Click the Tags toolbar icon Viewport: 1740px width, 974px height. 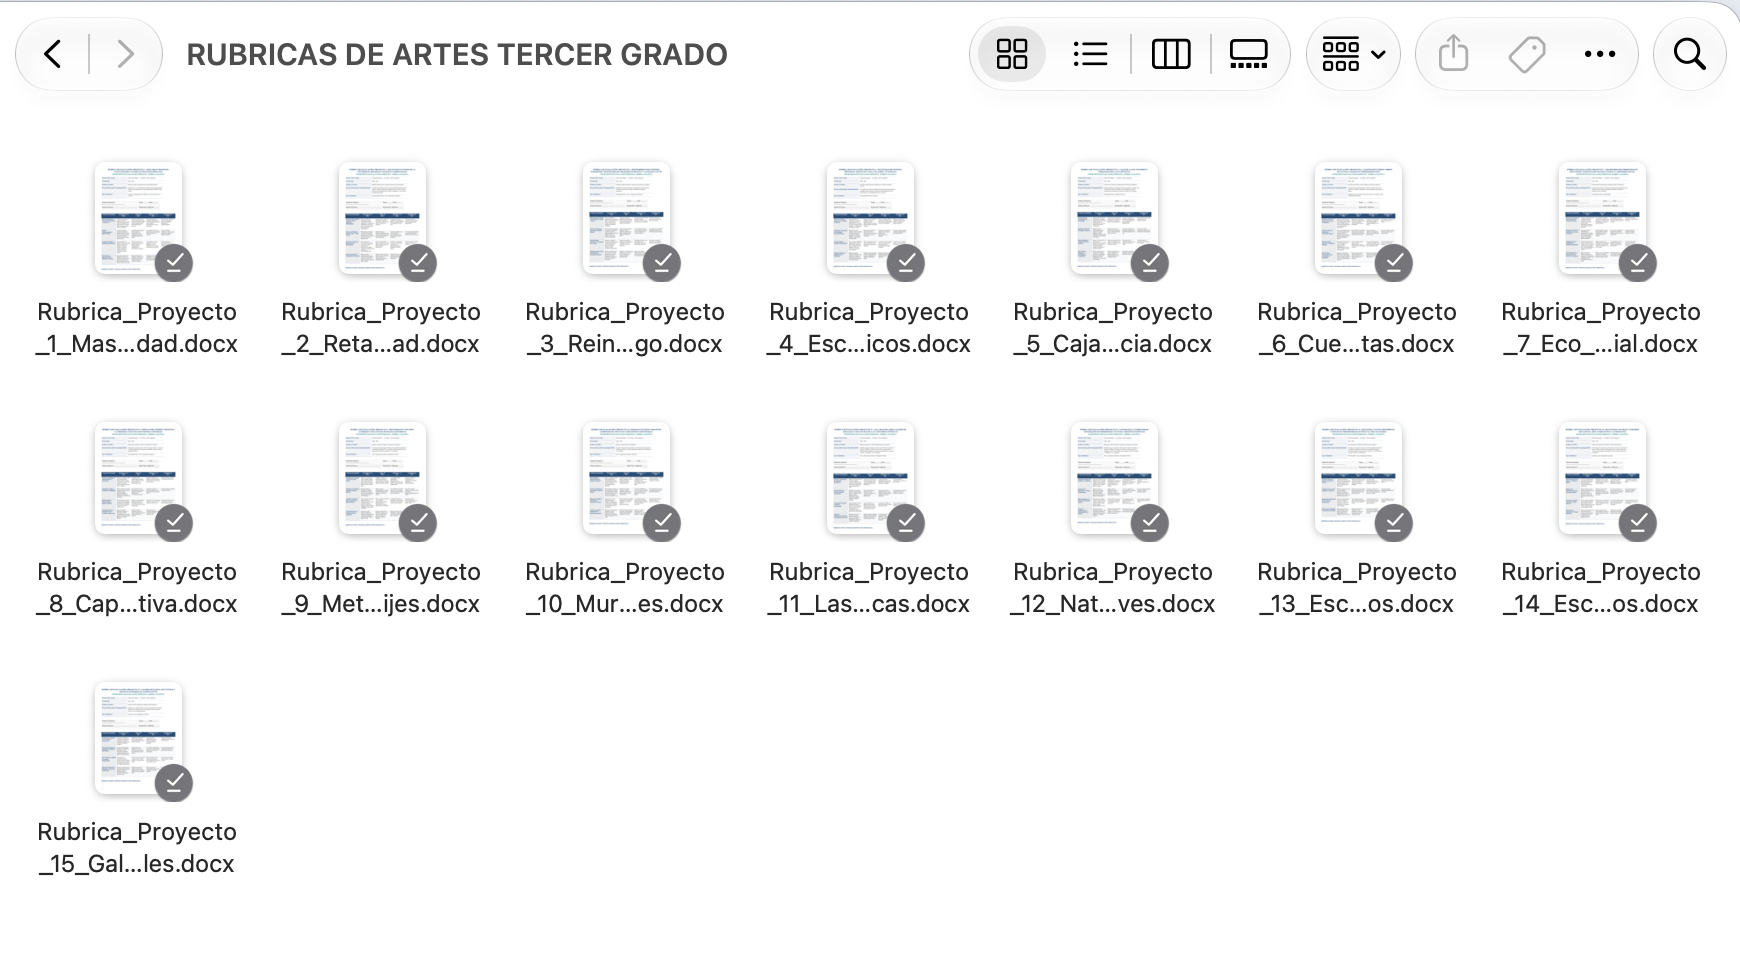[x=1527, y=54]
